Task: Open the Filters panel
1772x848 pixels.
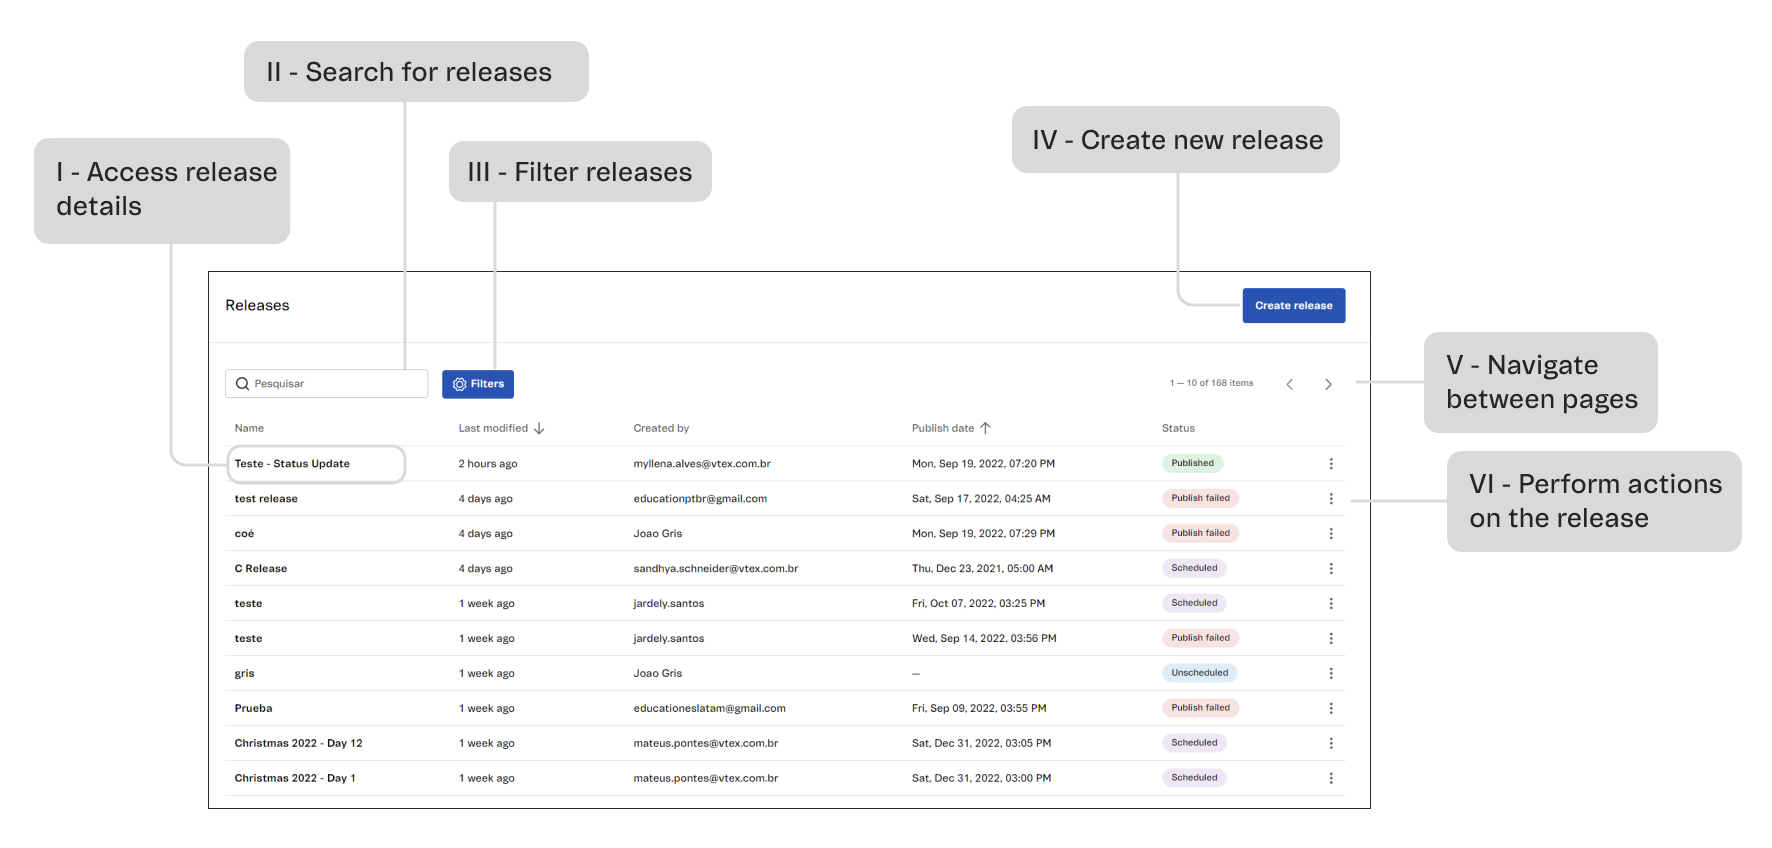Action: [478, 384]
